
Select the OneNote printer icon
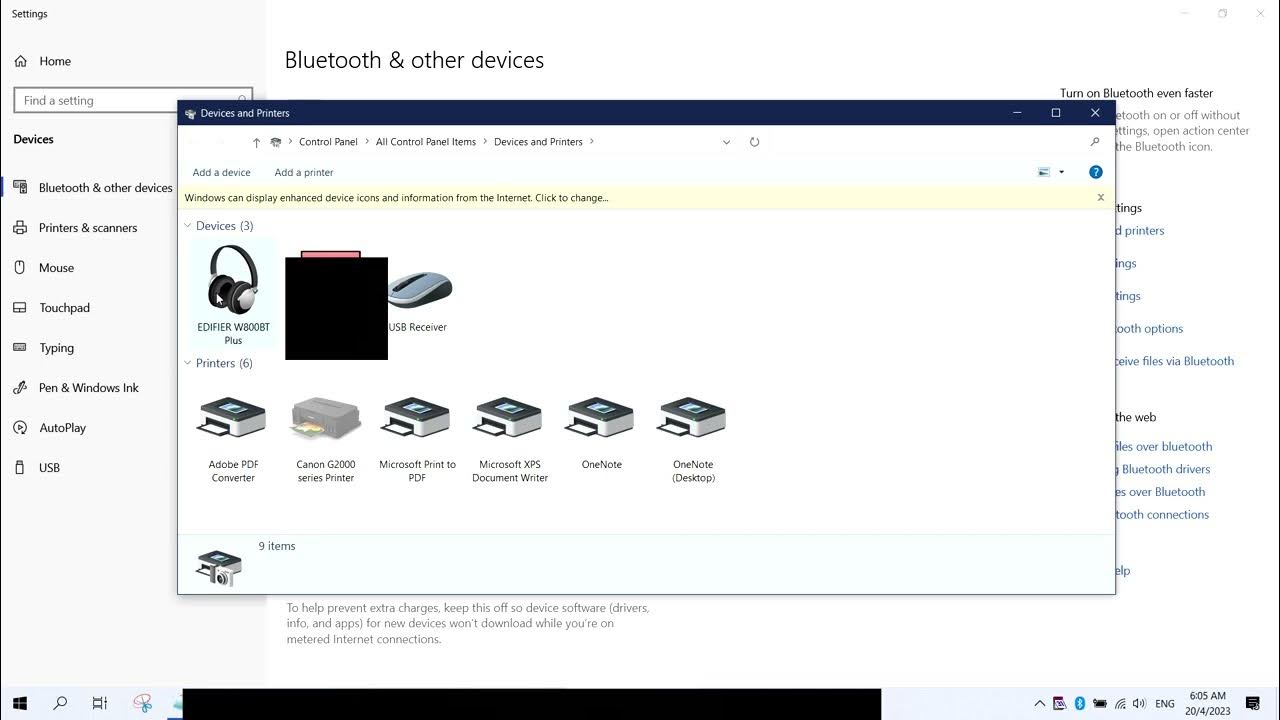(x=601, y=431)
